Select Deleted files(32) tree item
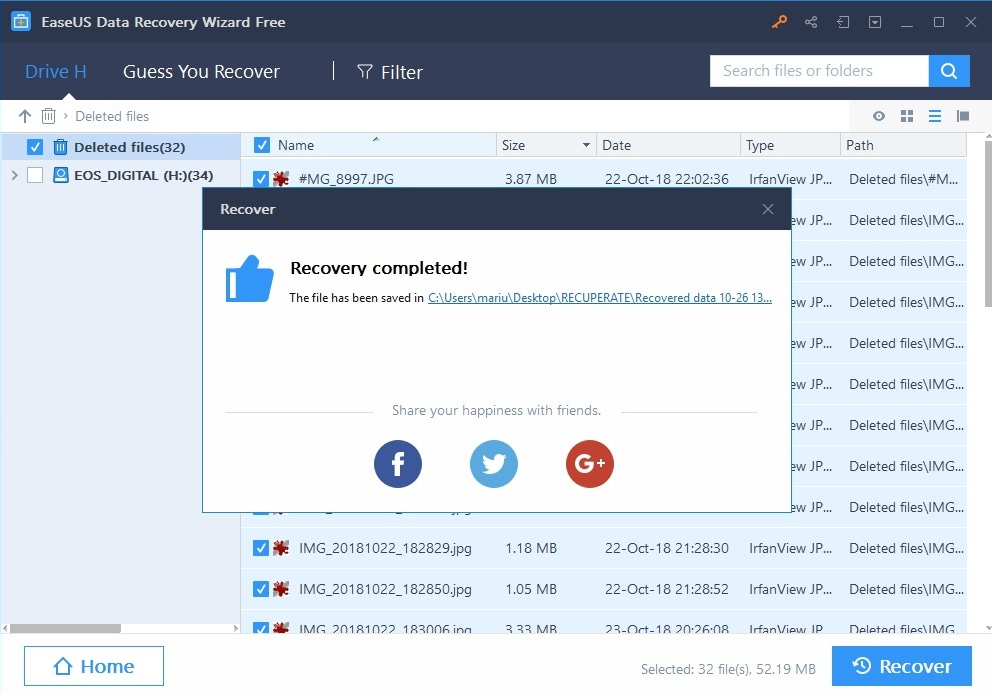The height and width of the screenshot is (694, 992). point(120,147)
